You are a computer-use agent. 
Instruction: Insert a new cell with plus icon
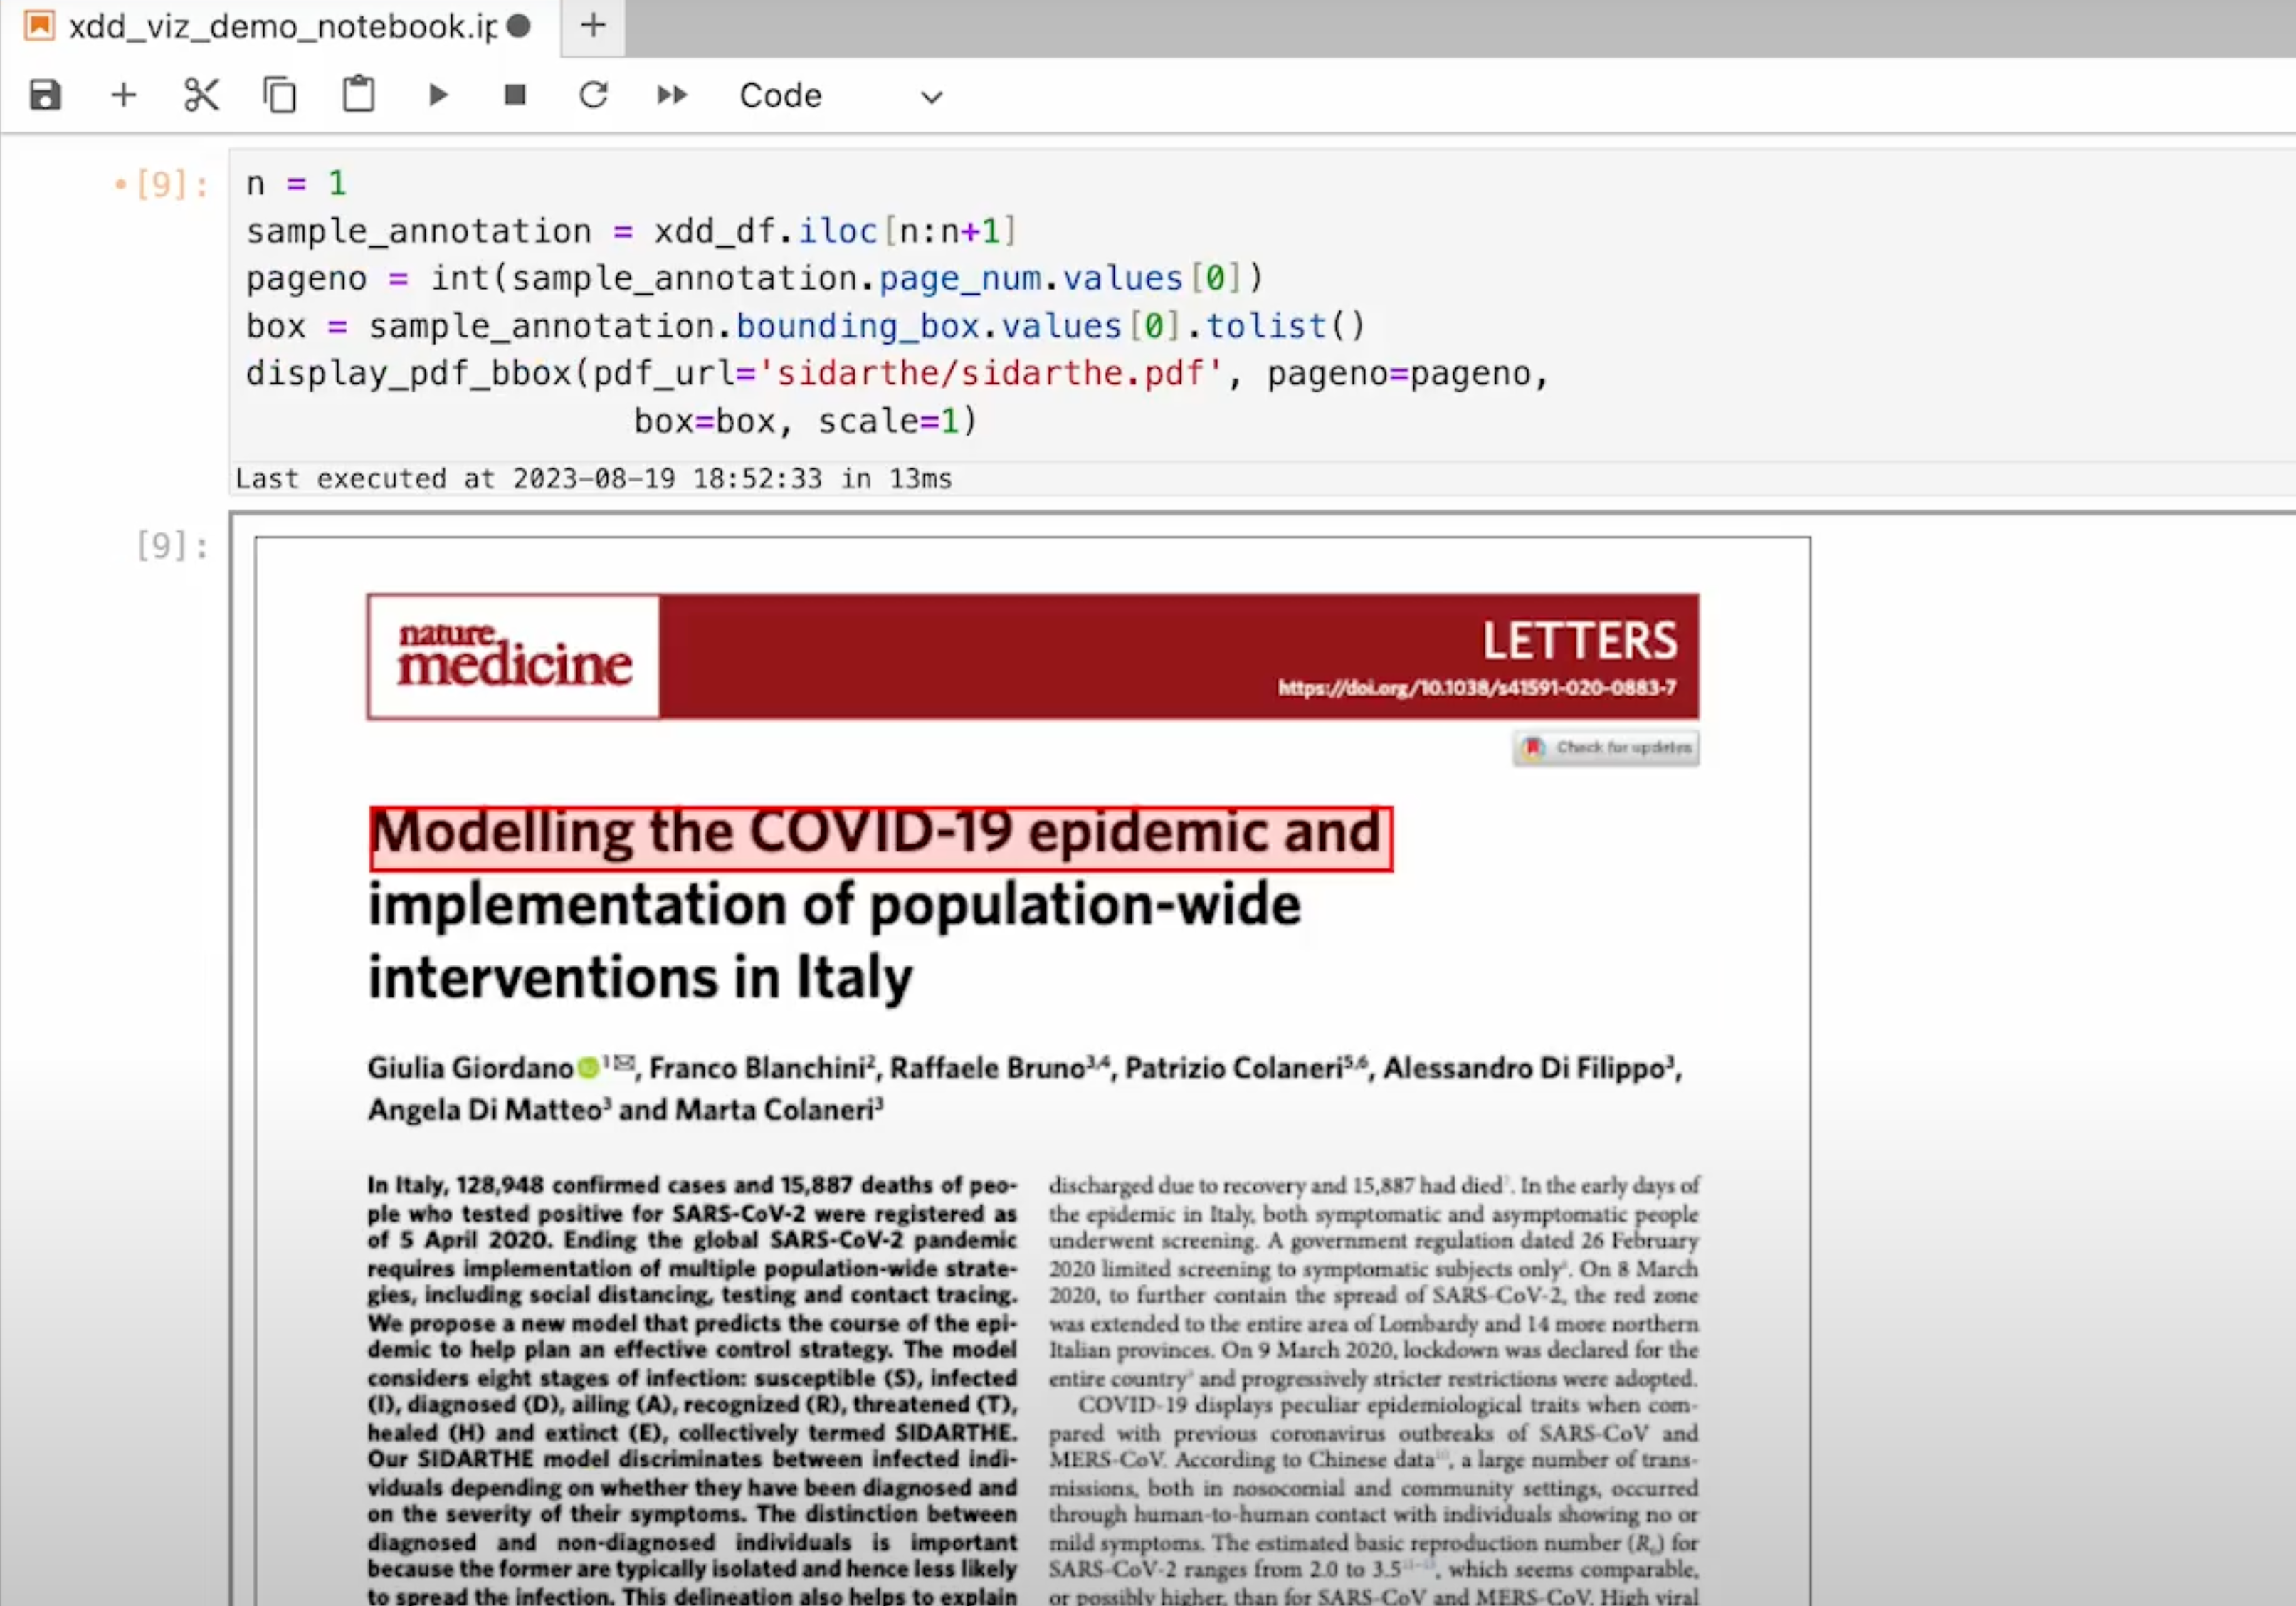(124, 96)
